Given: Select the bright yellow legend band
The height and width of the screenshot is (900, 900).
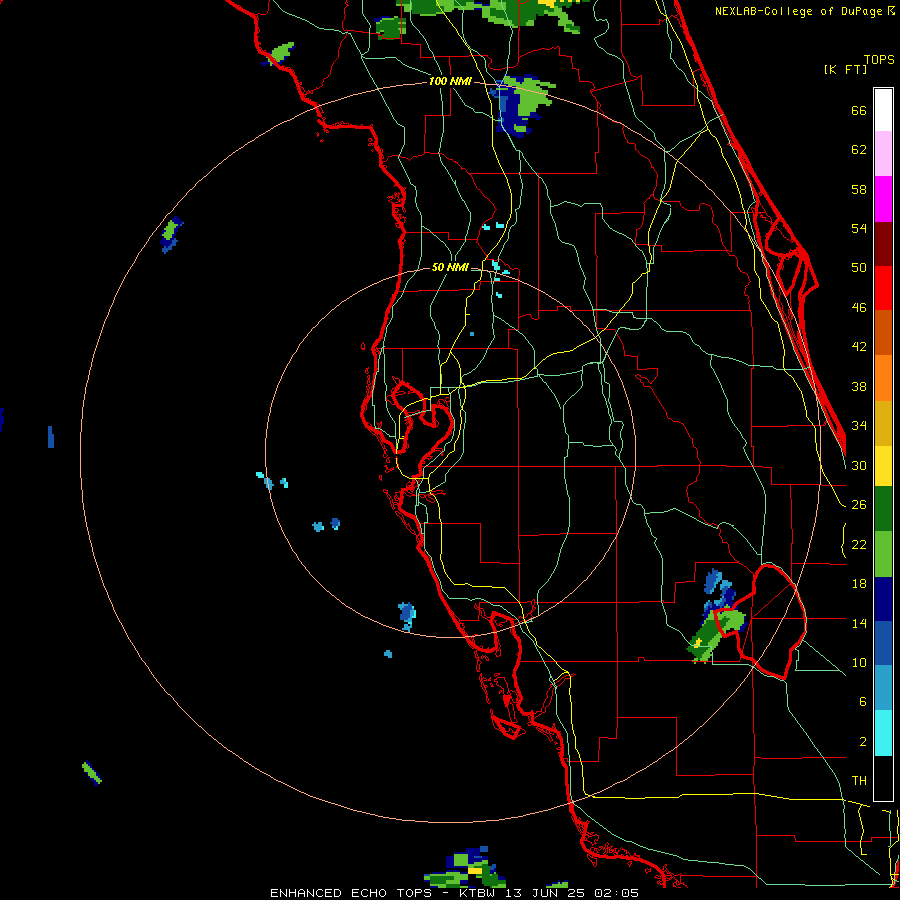Looking at the screenshot, I should pyautogui.click(x=883, y=466).
